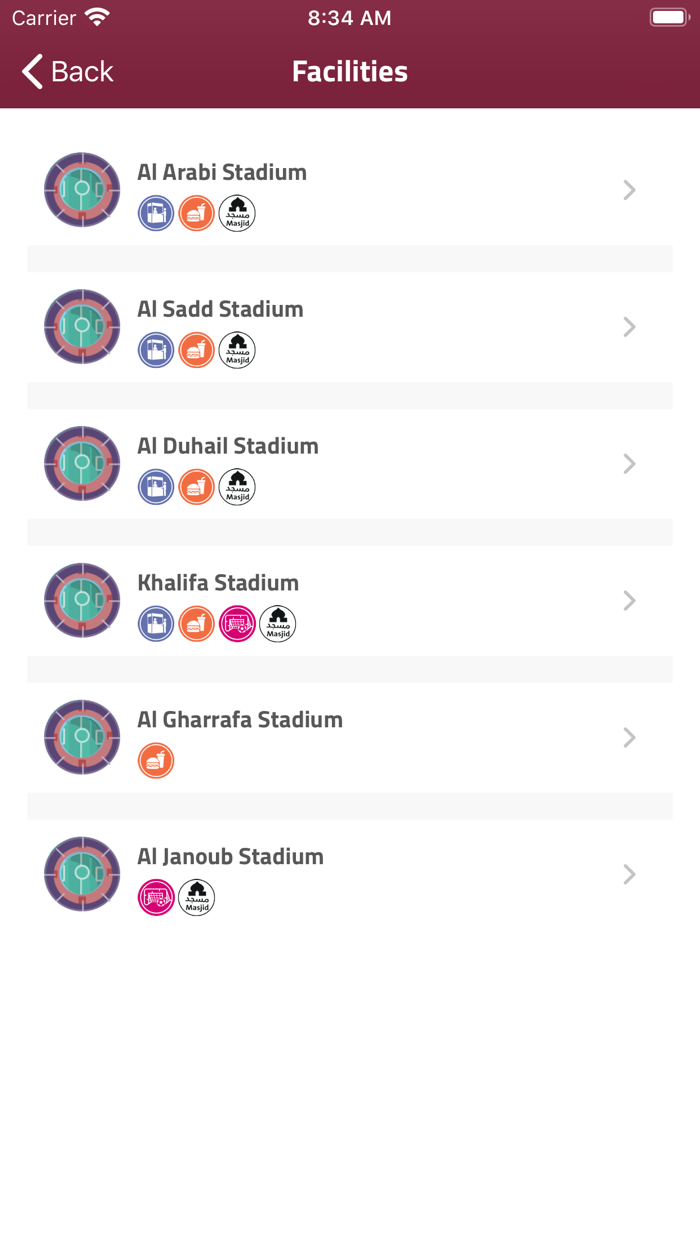Click the food icon under Al Duhail Stadium
This screenshot has height=1244, width=700.
[x=196, y=487]
